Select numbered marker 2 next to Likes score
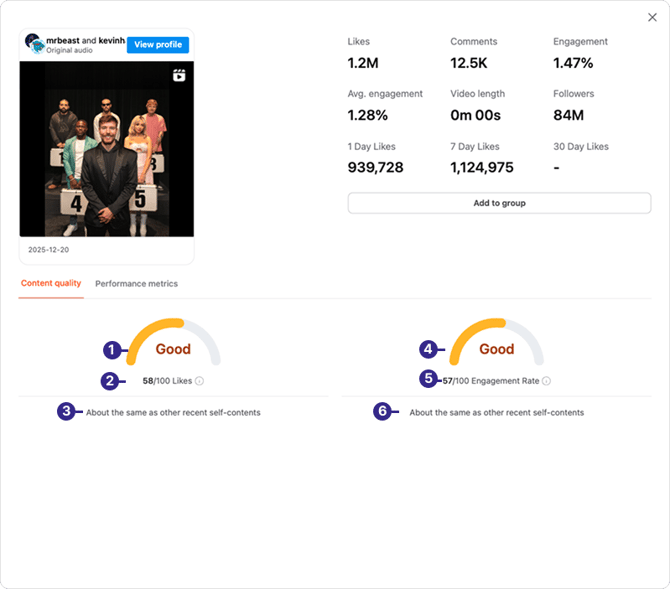 tap(112, 380)
